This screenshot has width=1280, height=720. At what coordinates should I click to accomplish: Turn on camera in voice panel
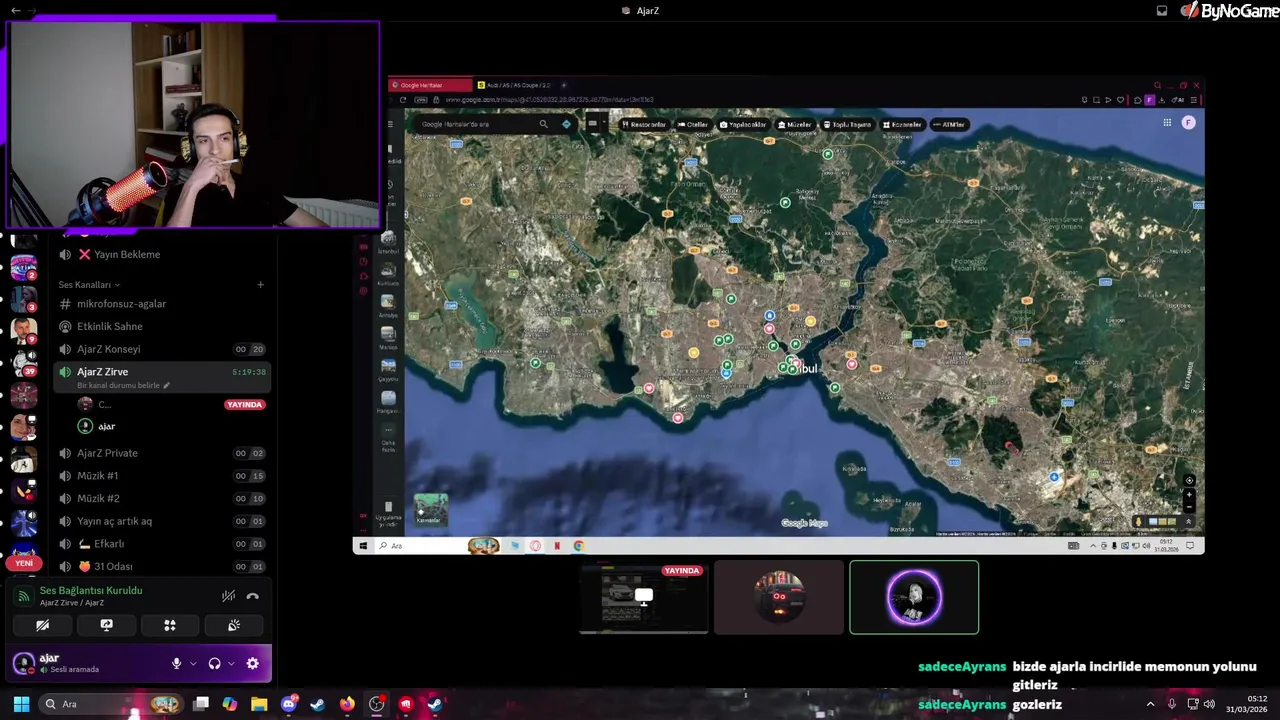click(43, 625)
